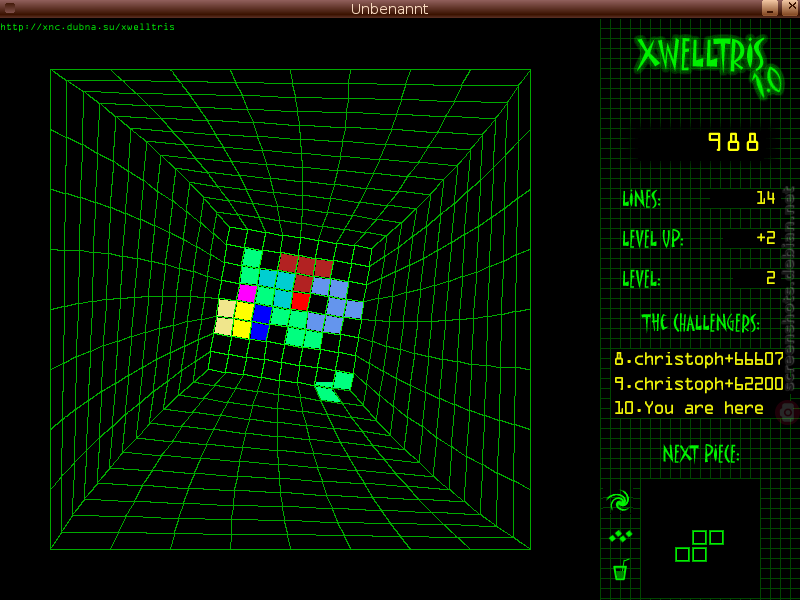The height and width of the screenshot is (600, 800).
Task: Open the xnc.dubna.su/xwelltris URL text
Action: point(87,27)
